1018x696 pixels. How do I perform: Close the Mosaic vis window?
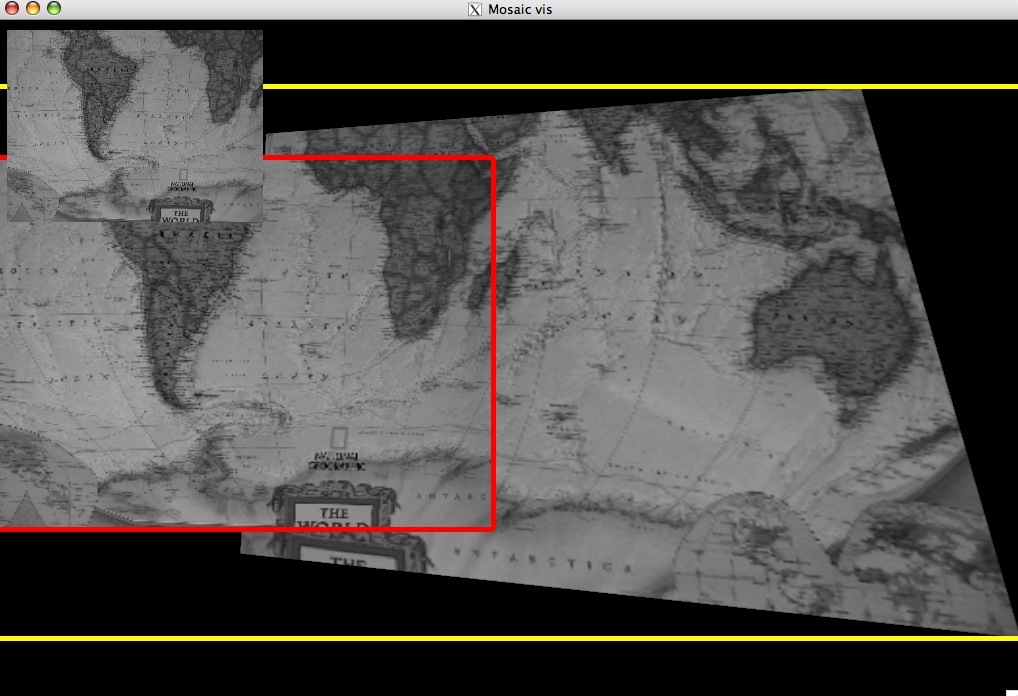click(12, 9)
